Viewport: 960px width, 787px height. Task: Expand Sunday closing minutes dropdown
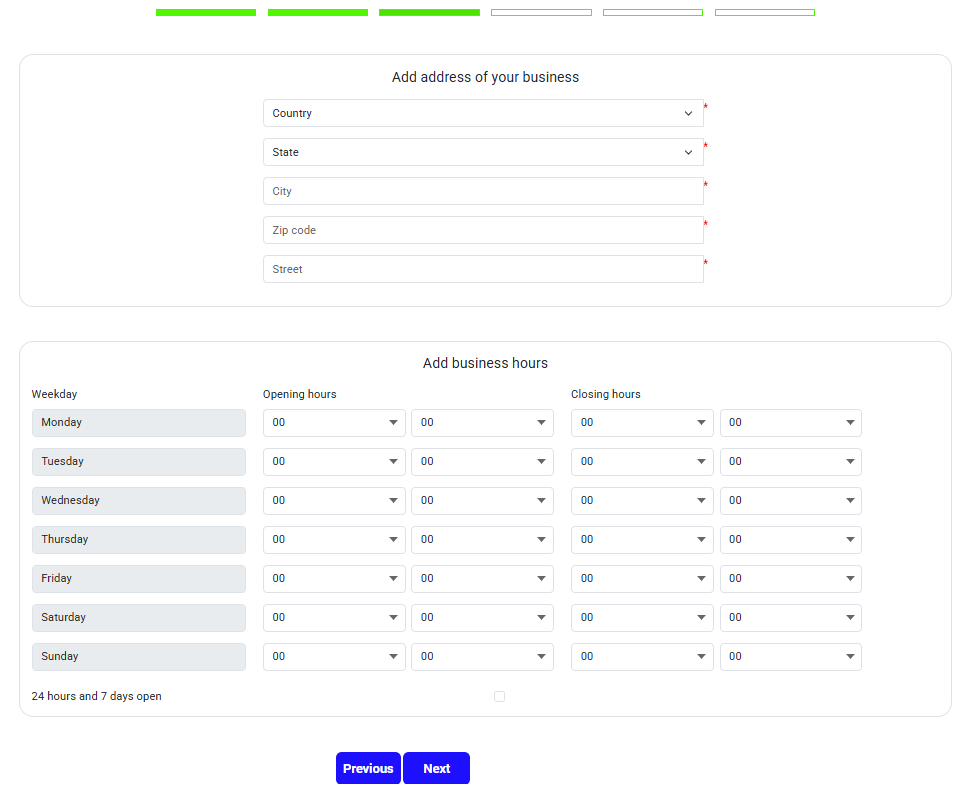790,657
